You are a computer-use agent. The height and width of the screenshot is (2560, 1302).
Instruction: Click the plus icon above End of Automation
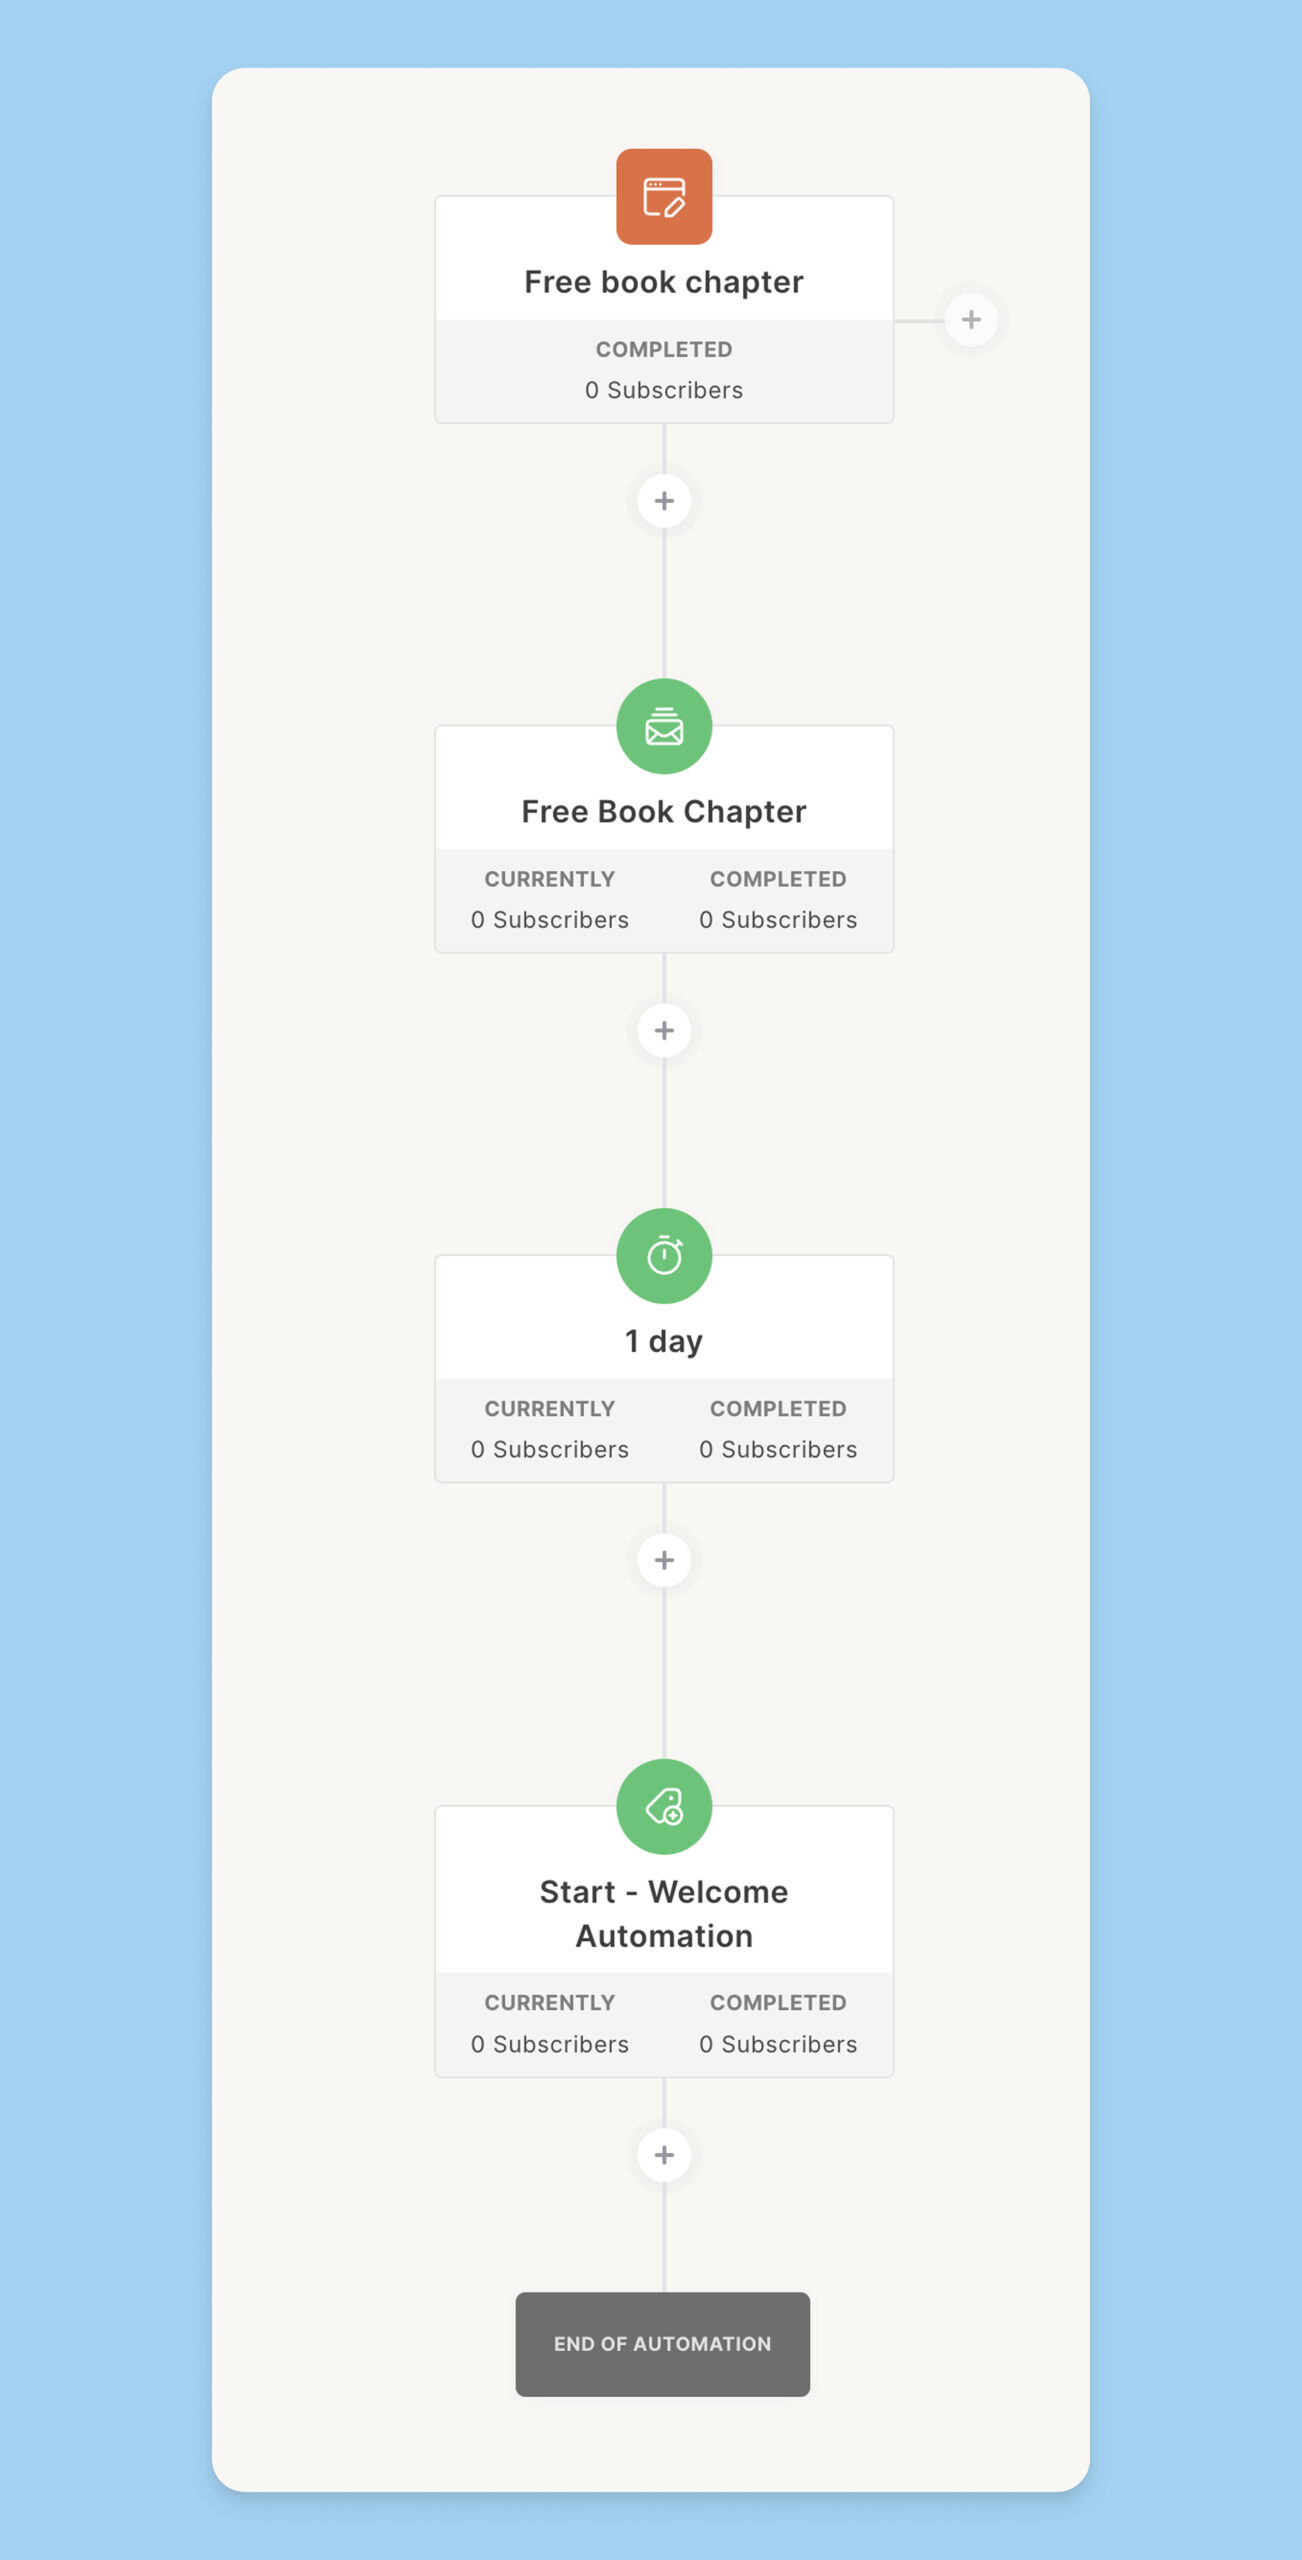[x=664, y=2156]
